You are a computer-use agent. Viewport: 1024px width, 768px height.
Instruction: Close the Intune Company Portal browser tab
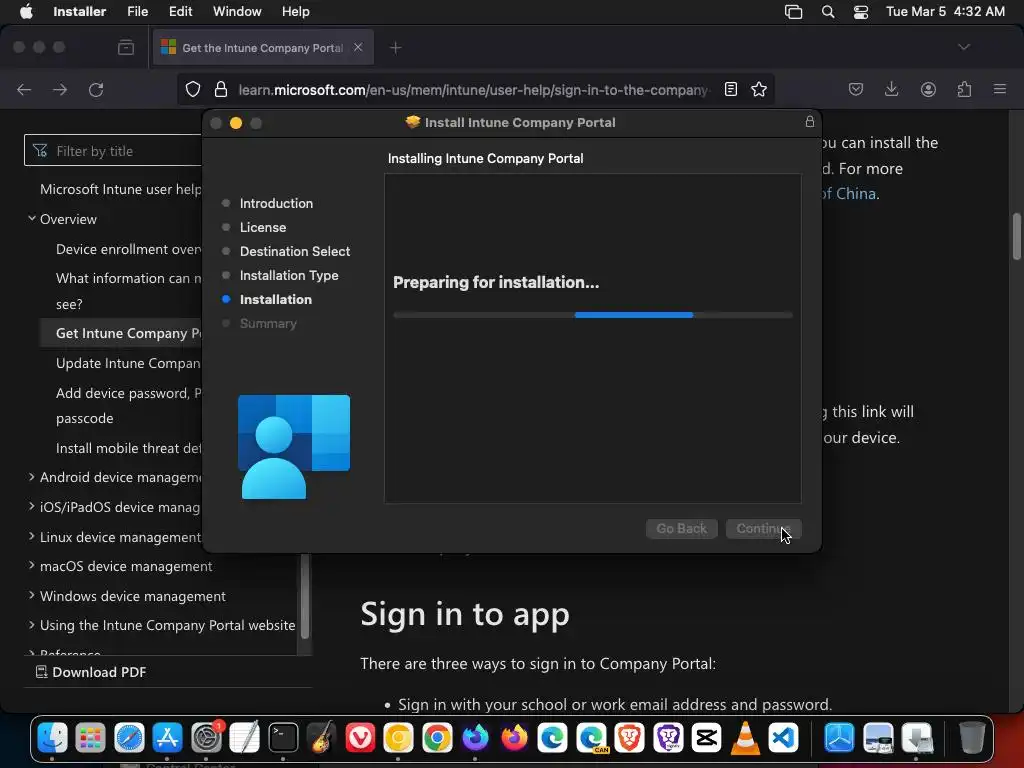click(358, 47)
